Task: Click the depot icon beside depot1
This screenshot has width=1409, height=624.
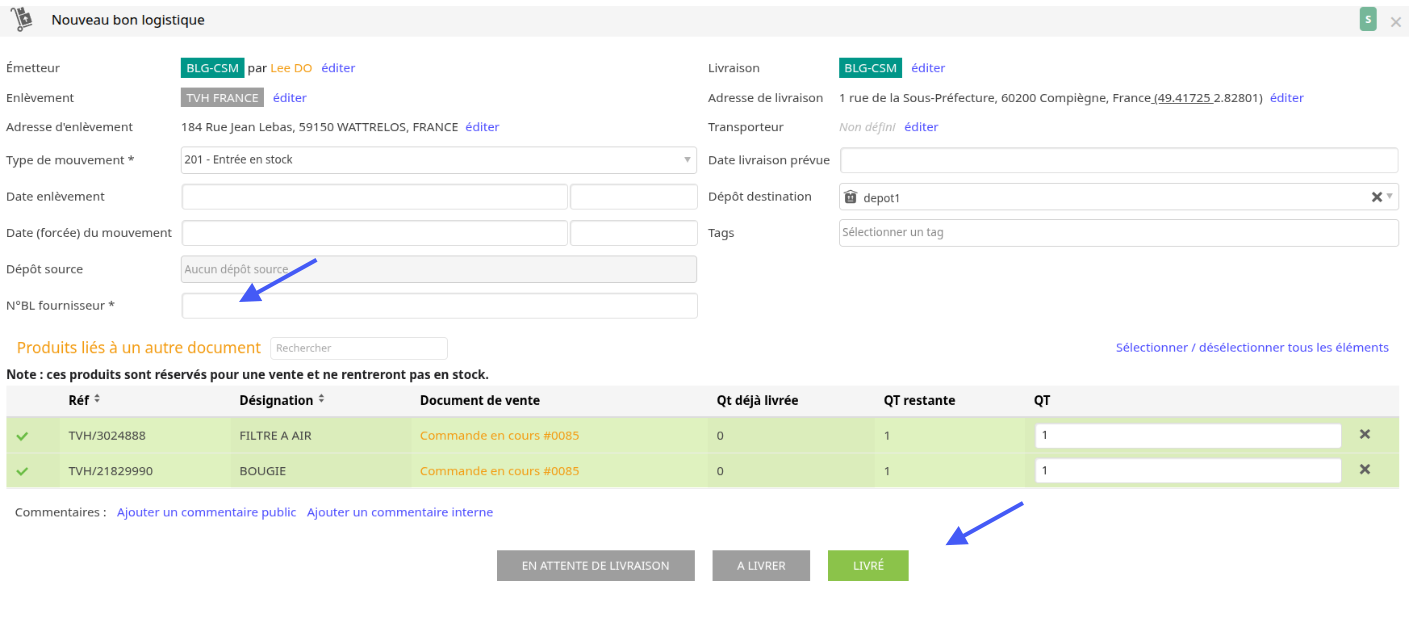Action: (x=850, y=197)
